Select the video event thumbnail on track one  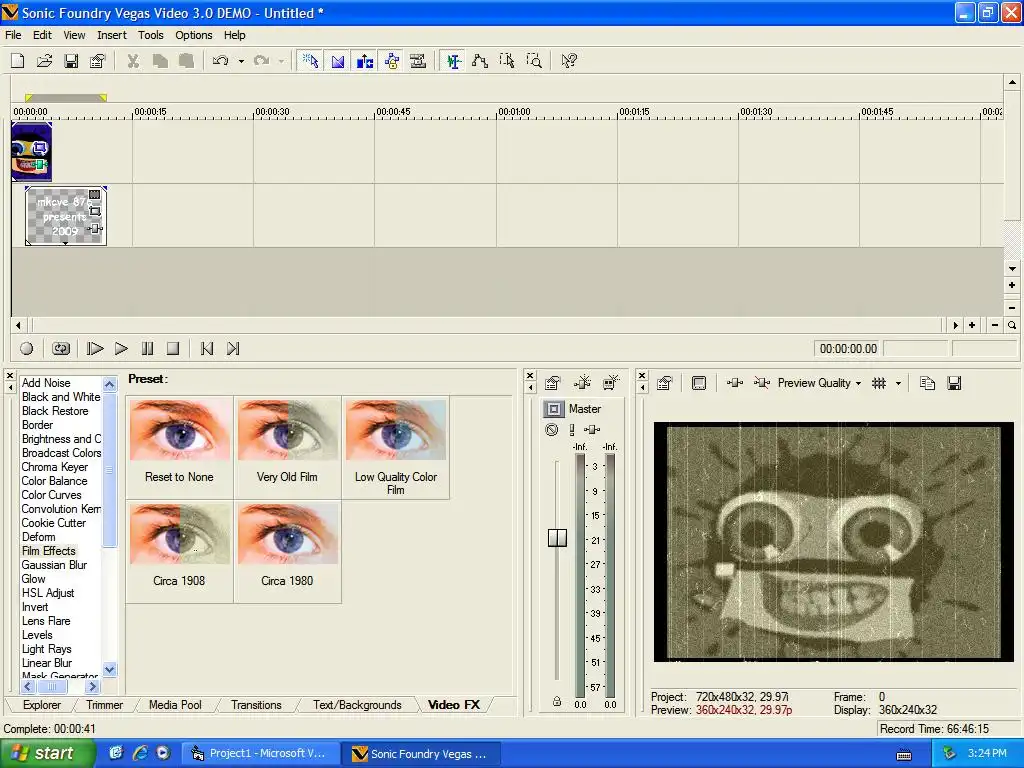point(31,152)
